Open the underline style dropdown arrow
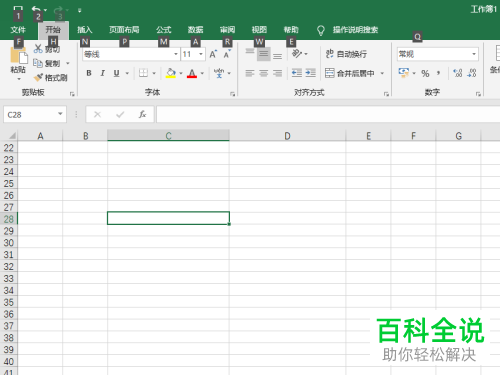This screenshot has width=500, height=375. coord(127,73)
